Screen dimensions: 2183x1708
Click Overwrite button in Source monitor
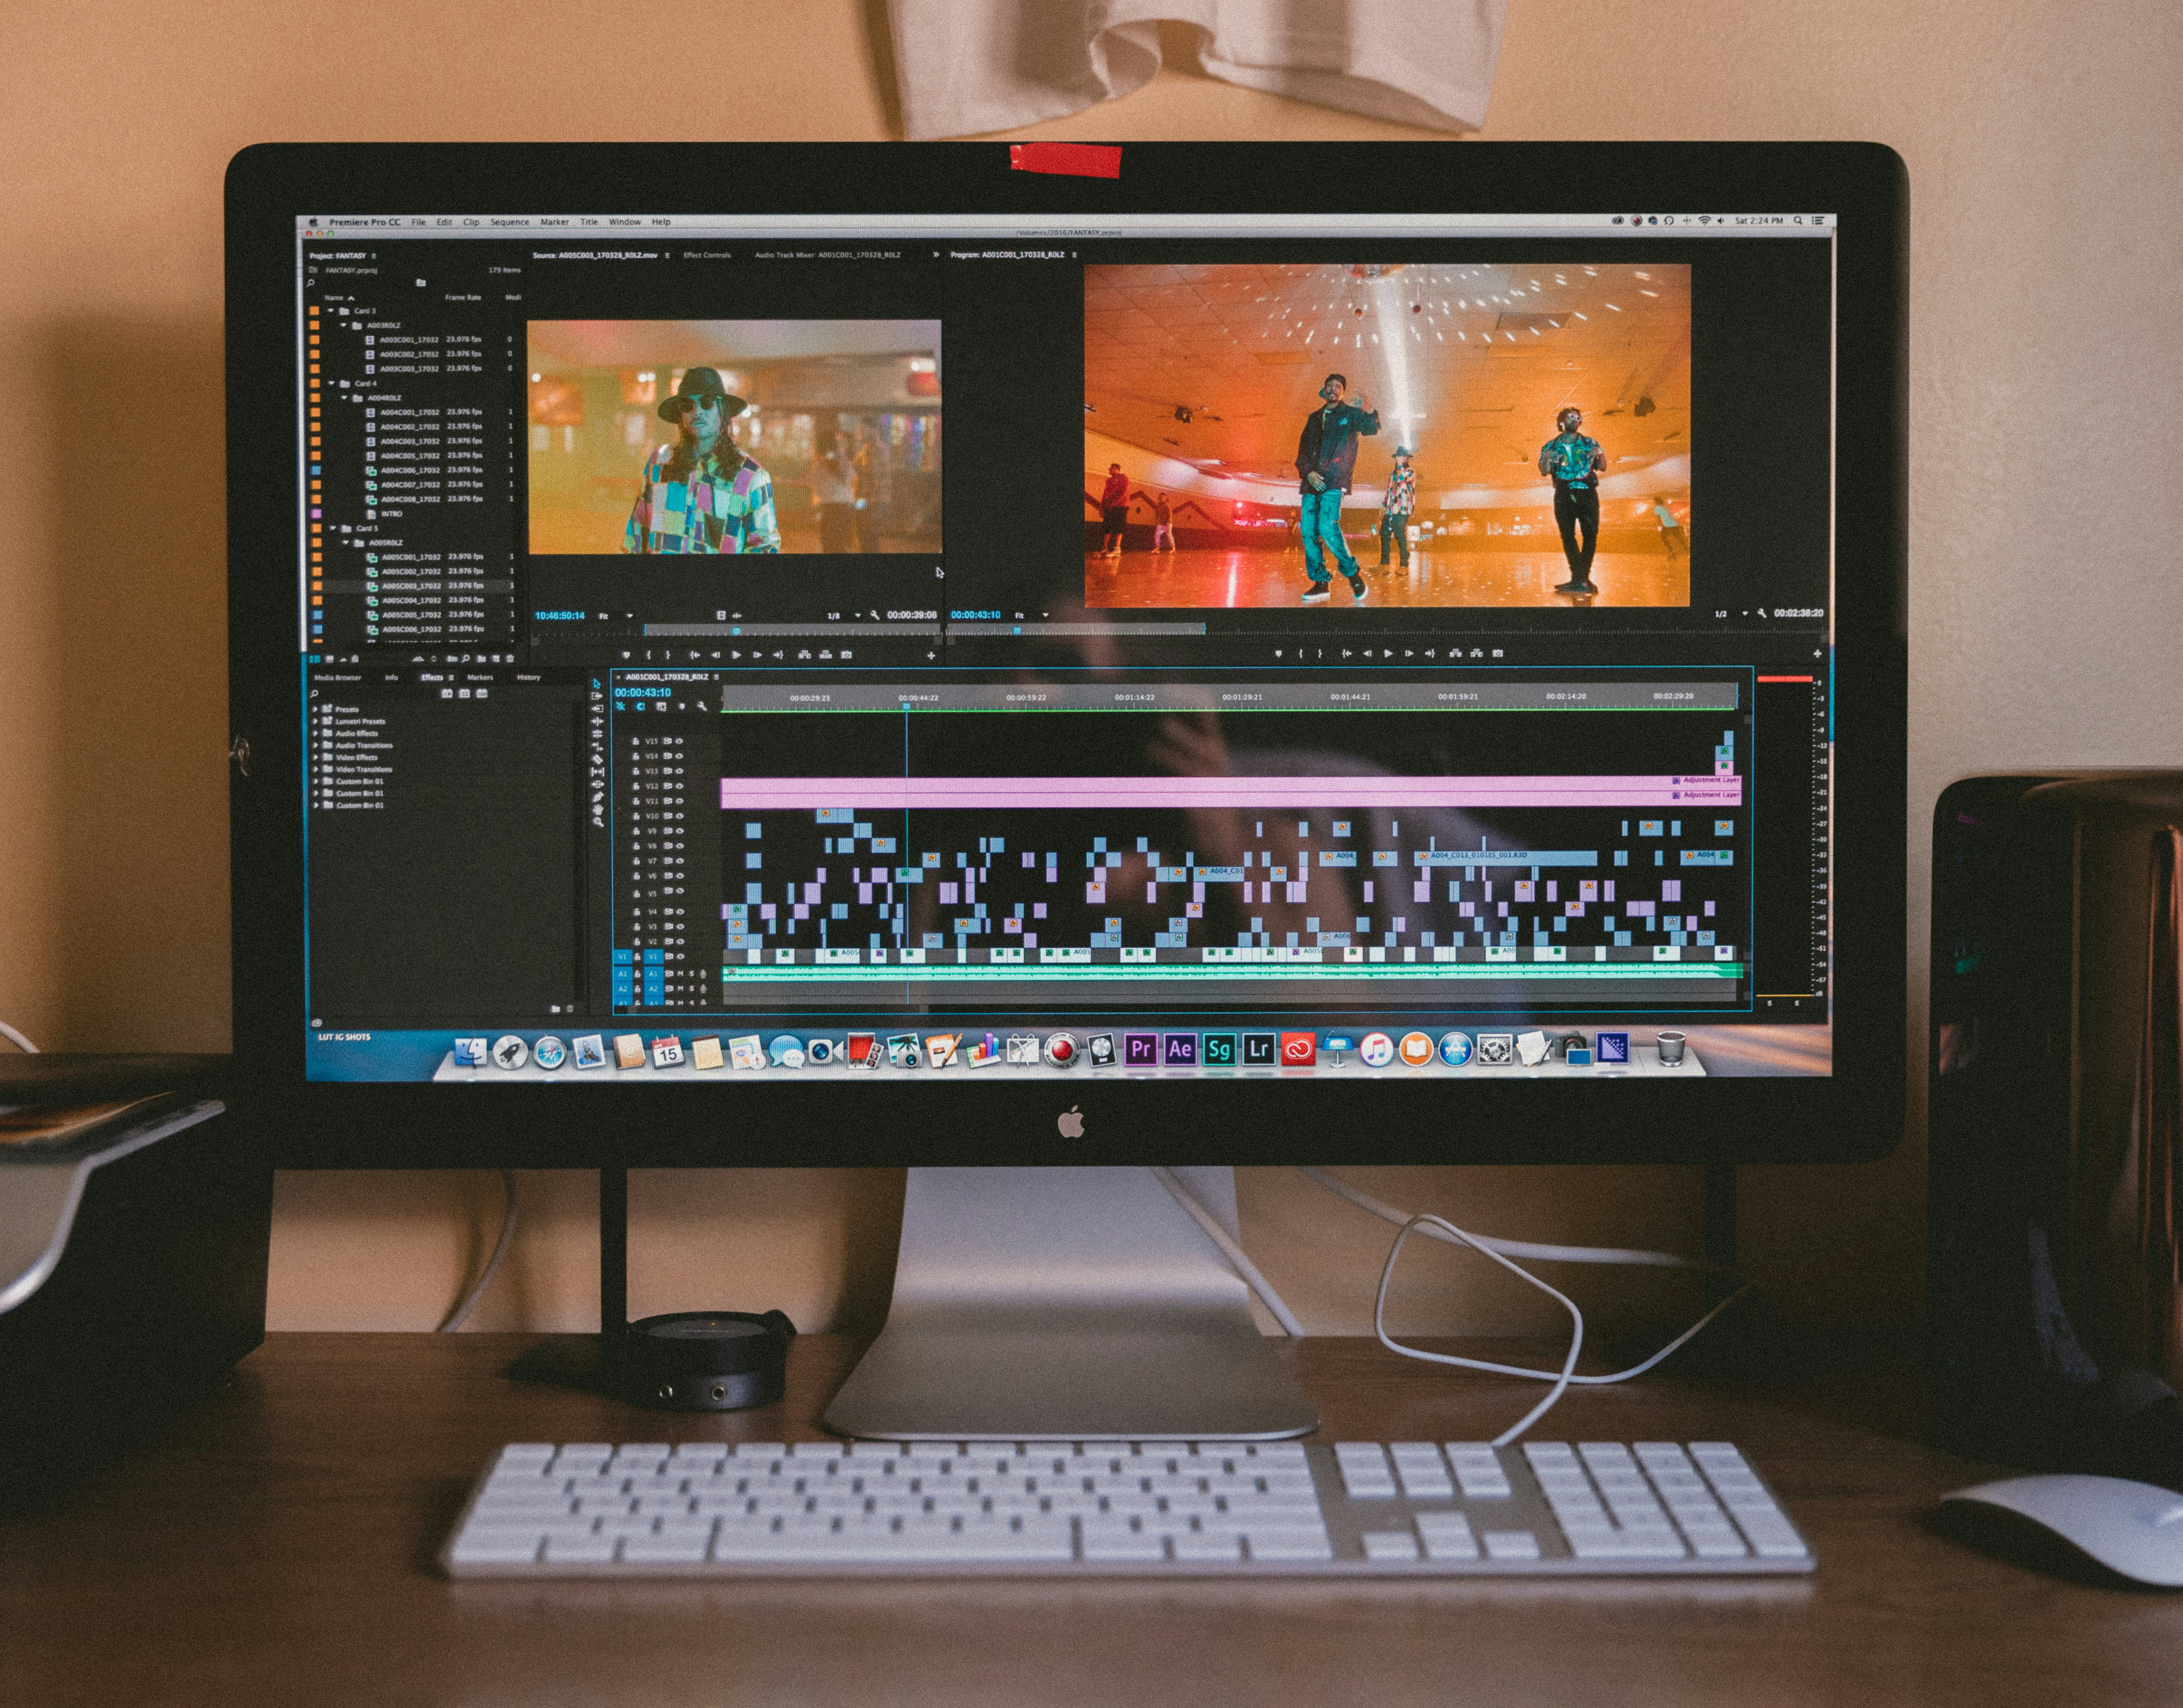coord(826,655)
